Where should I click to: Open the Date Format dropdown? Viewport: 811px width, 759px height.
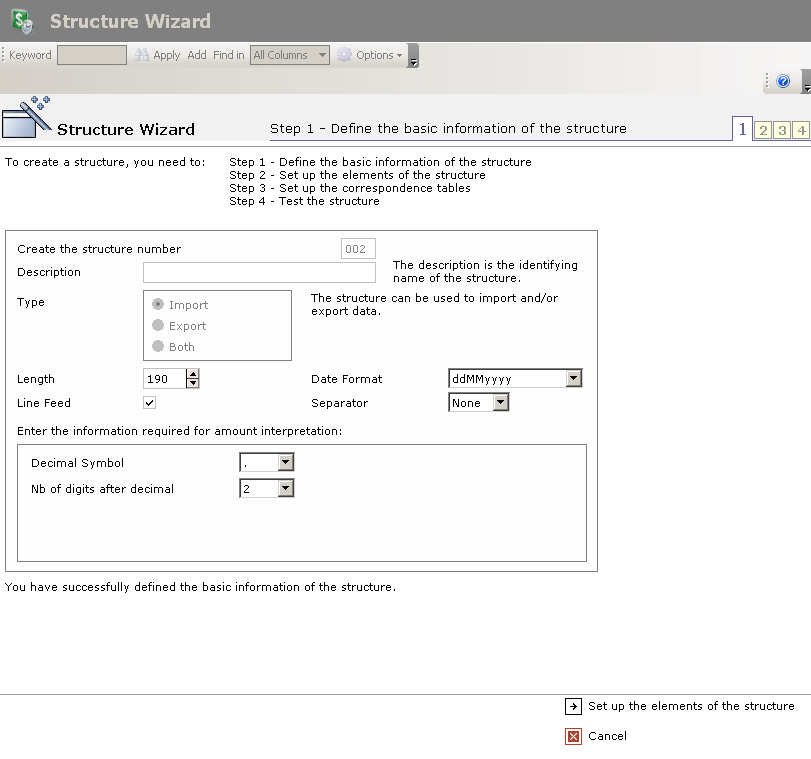click(573, 379)
